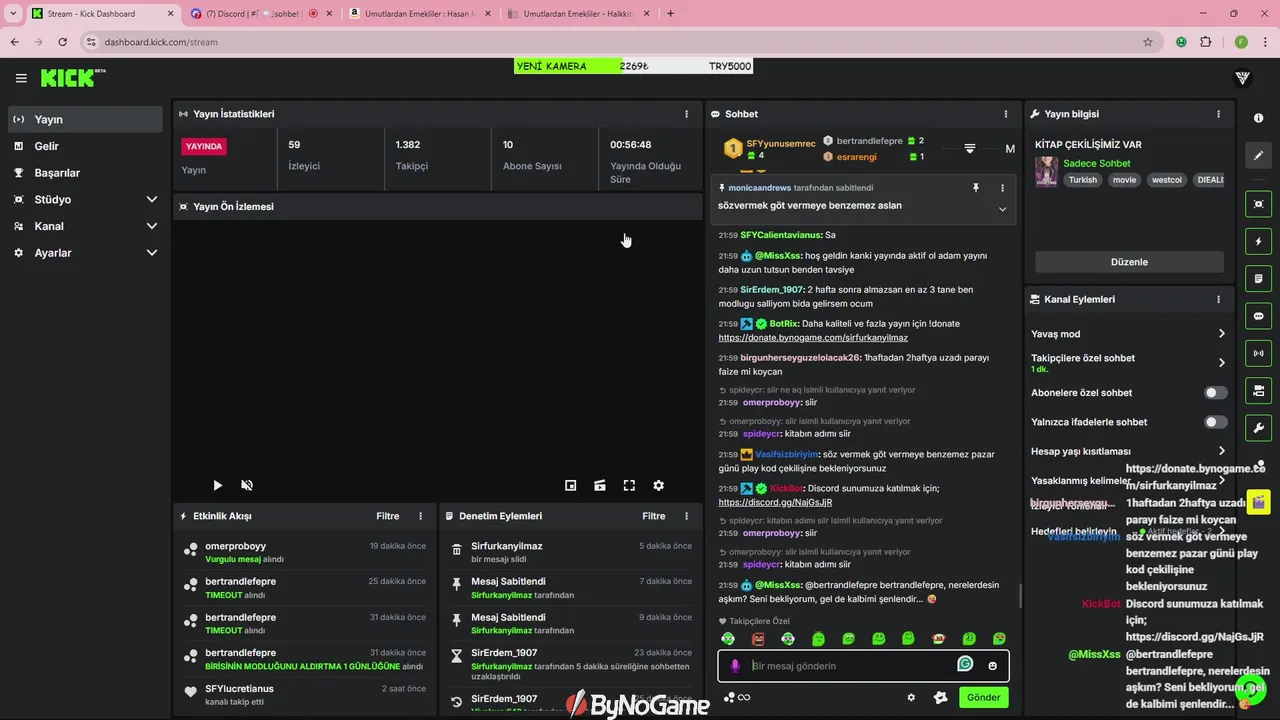Viewport: 1280px width, 720px height.
Task: Click the note icon in right sidebar
Action: [1258, 278]
